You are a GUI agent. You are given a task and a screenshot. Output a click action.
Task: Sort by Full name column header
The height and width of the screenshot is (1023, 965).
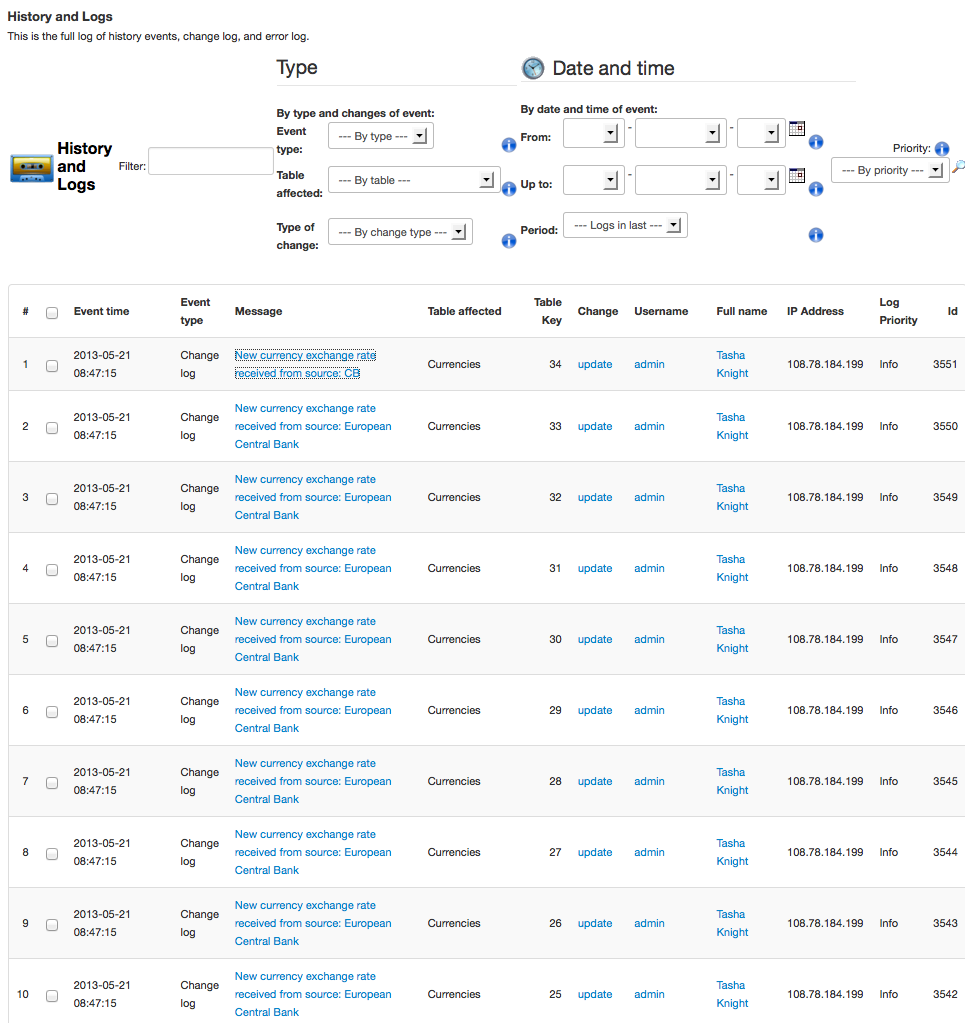(742, 311)
